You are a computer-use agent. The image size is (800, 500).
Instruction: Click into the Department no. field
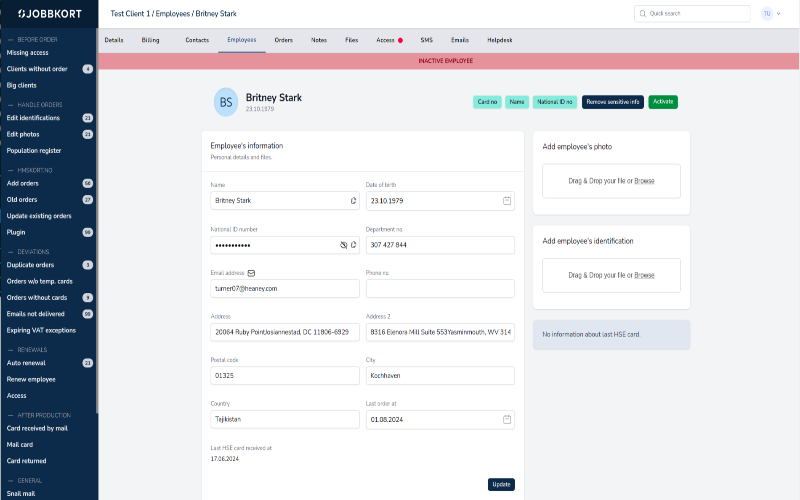point(440,245)
